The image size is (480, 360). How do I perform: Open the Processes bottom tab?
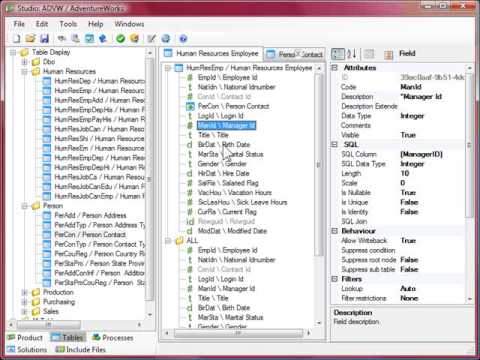[113, 338]
